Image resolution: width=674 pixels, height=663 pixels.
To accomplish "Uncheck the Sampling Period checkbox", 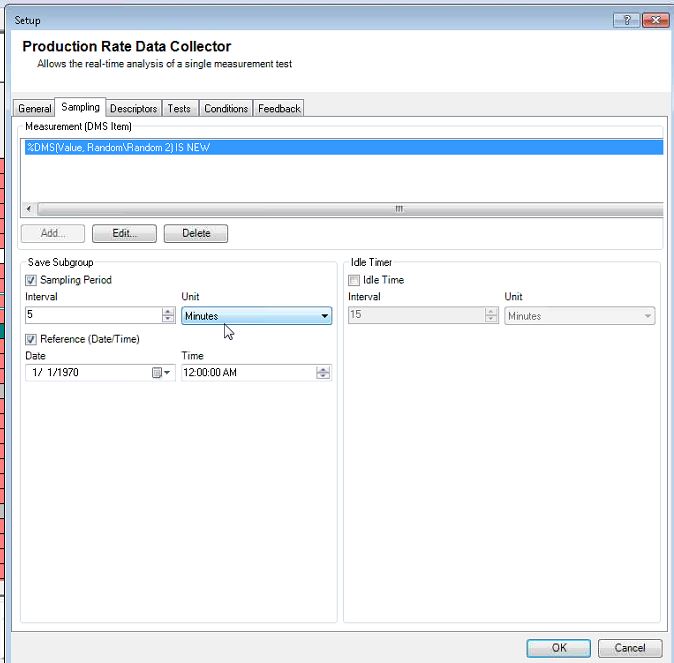I will (31, 280).
